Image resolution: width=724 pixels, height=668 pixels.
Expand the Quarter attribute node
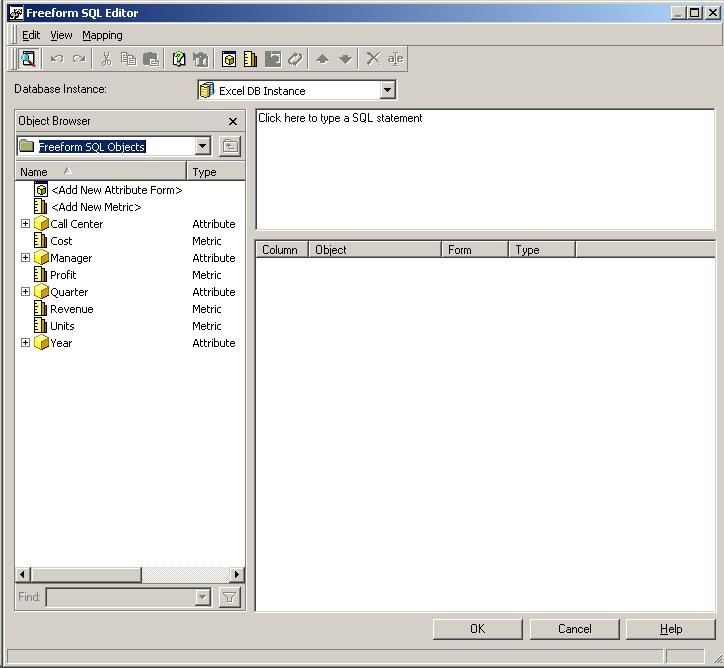click(25, 292)
